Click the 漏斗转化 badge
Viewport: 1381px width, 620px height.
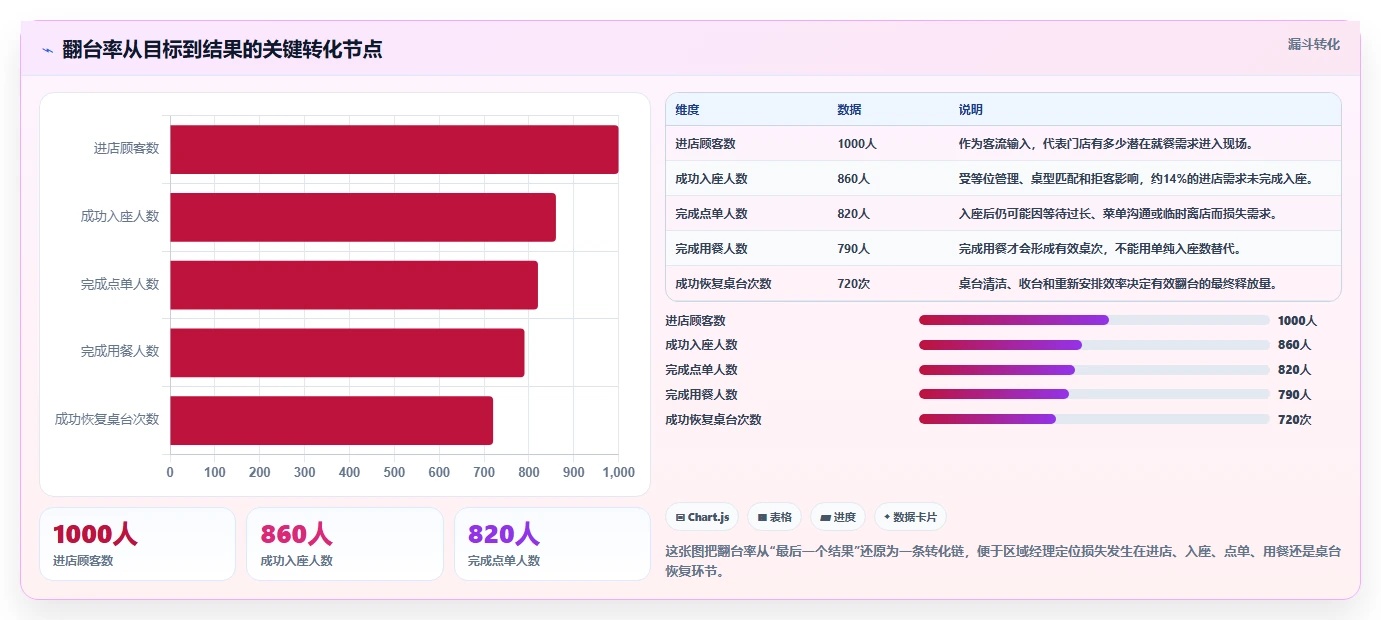1313,44
